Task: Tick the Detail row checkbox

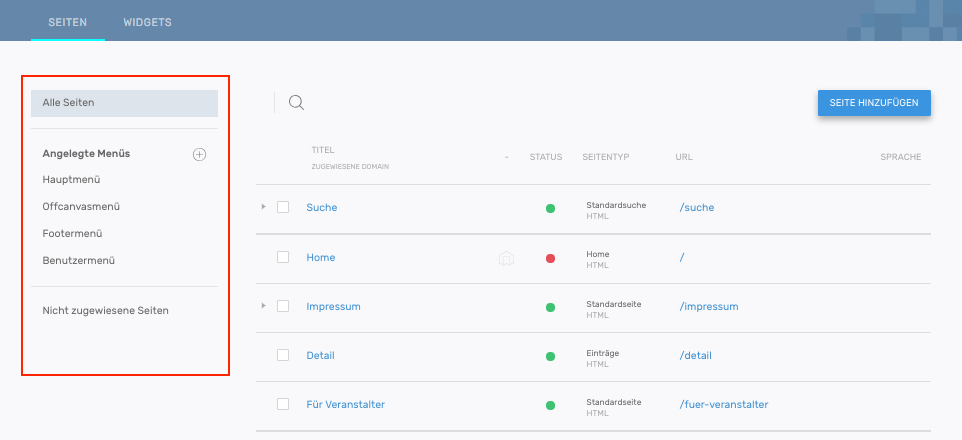Action: point(283,355)
